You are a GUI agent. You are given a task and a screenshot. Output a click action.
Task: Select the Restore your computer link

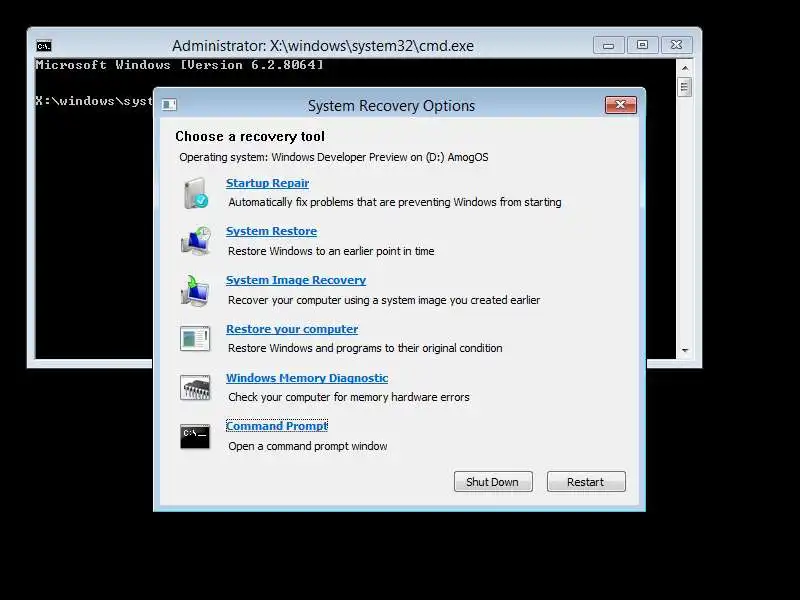click(292, 329)
